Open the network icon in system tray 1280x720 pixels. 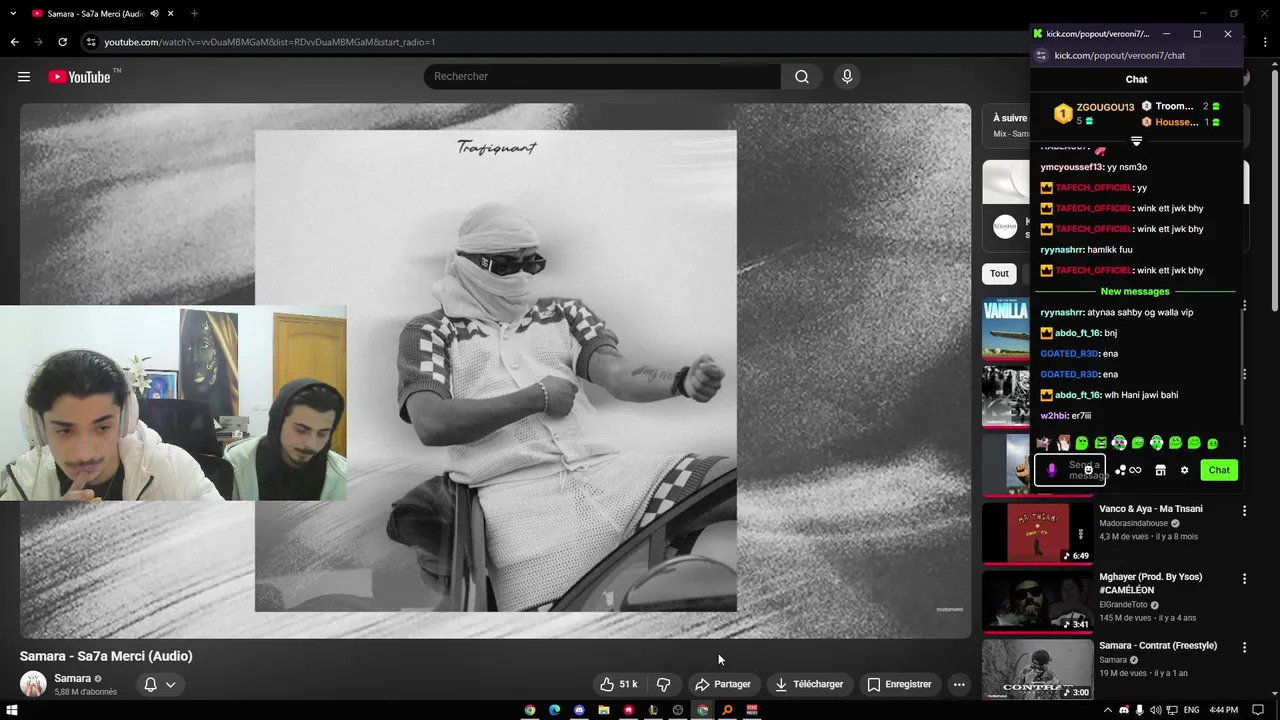coord(1171,710)
